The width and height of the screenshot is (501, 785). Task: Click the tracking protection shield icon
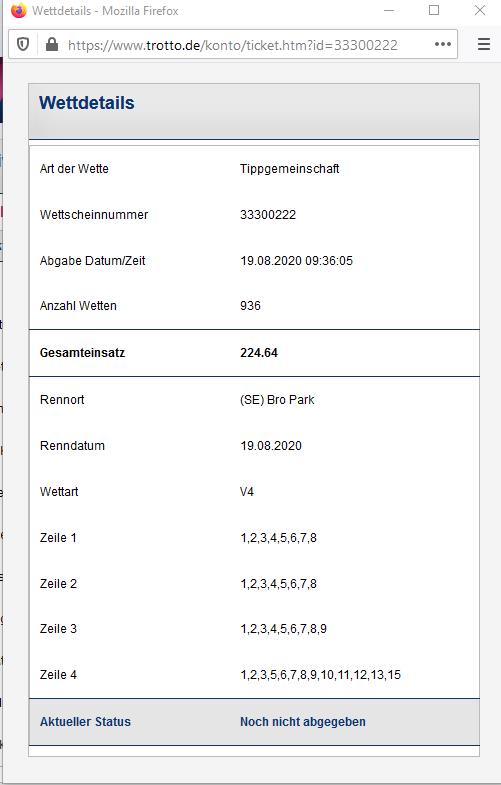[23, 45]
